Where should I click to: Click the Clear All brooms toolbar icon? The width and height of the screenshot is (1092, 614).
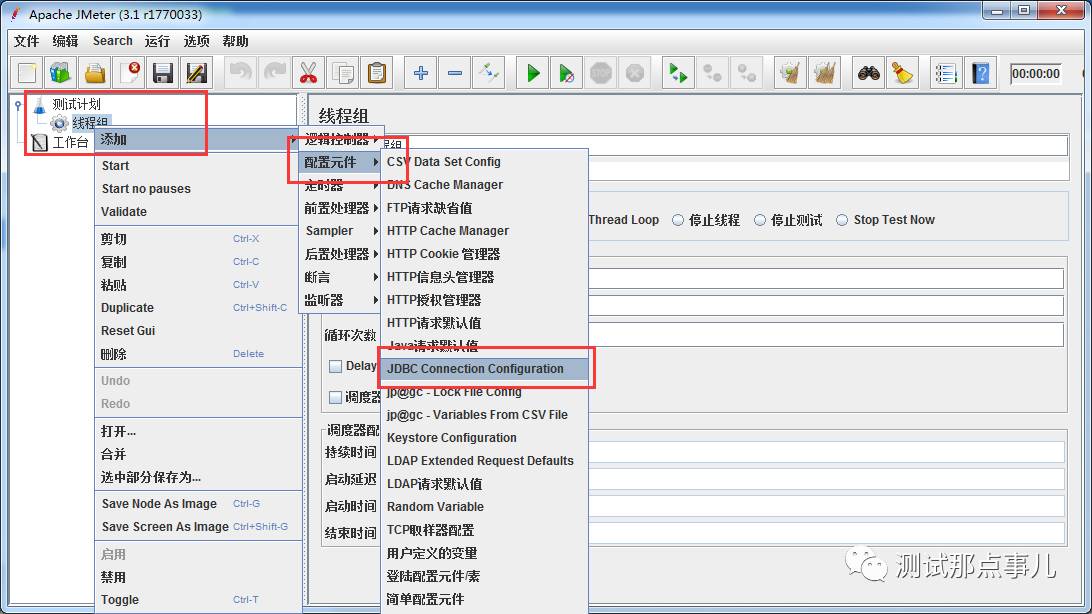825,73
